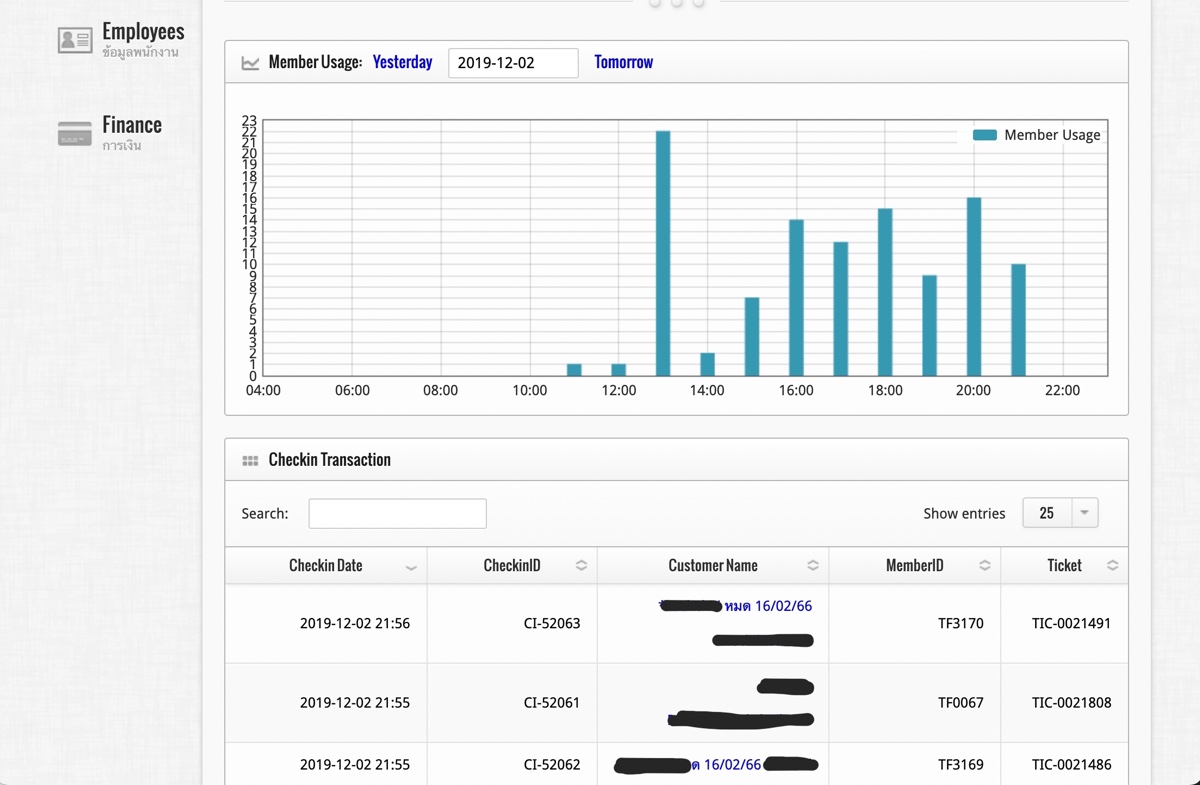Screen dimensions: 1200x785
Task: Click the Finance credit card icon
Action: [75, 133]
